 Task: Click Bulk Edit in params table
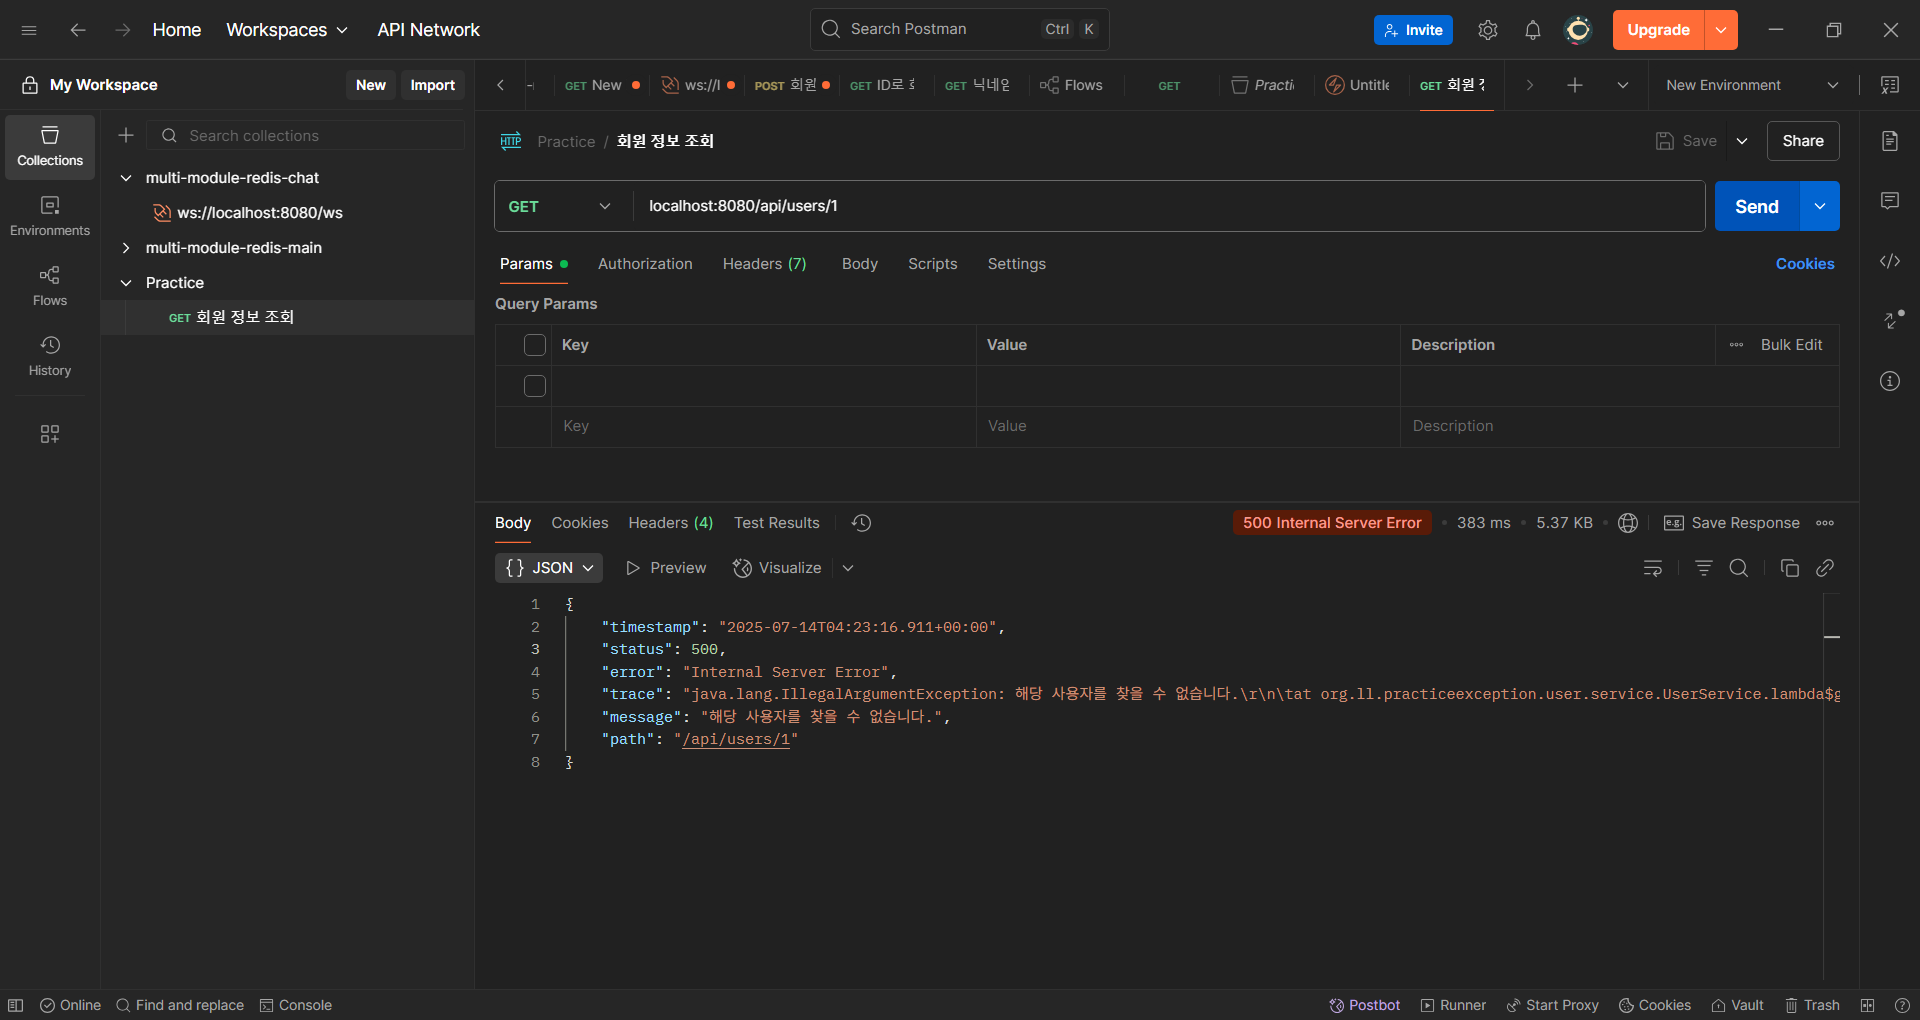click(1791, 345)
